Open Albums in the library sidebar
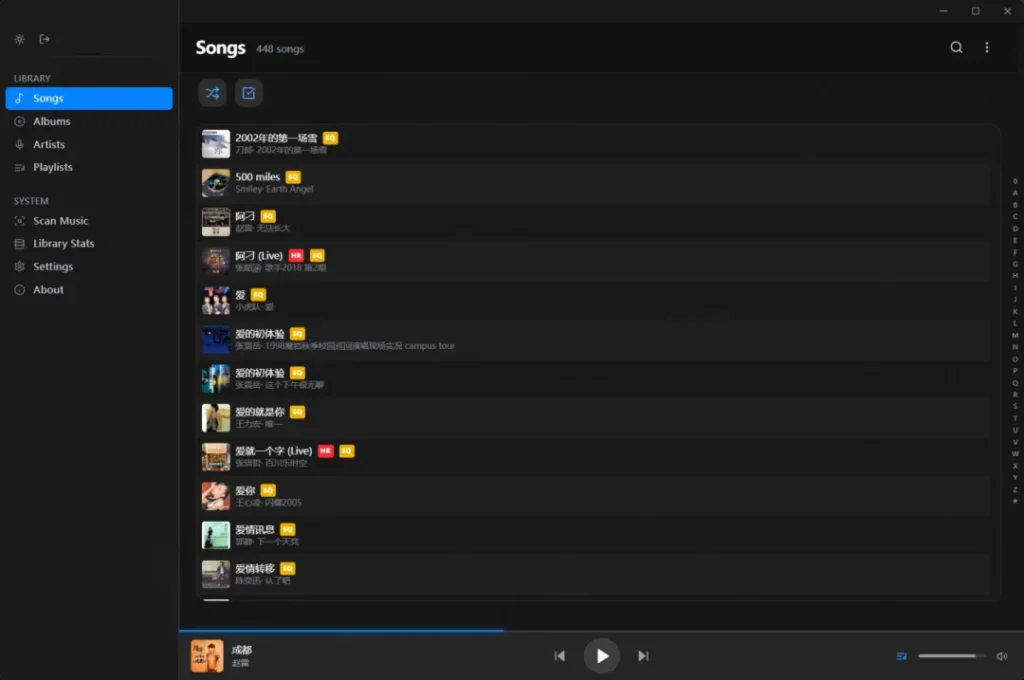Image resolution: width=1024 pixels, height=680 pixels. click(51, 121)
